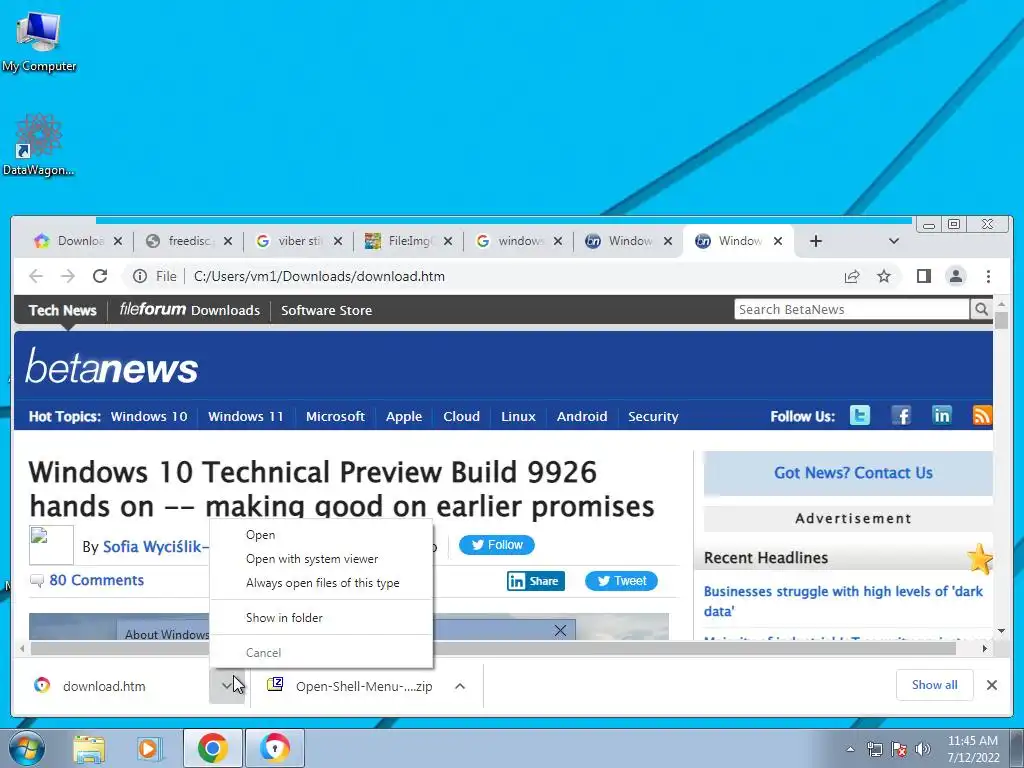Viewport: 1024px width, 768px height.
Task: Click Show all downloads button
Action: tap(935, 685)
